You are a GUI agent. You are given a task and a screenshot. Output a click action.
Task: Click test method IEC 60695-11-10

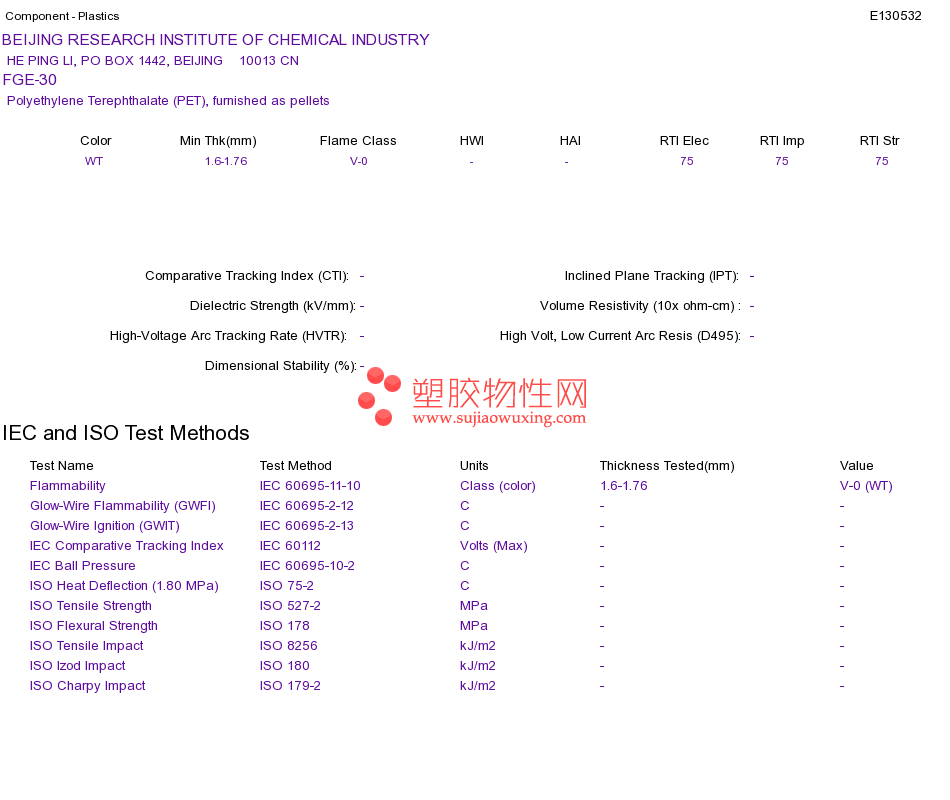coord(310,486)
